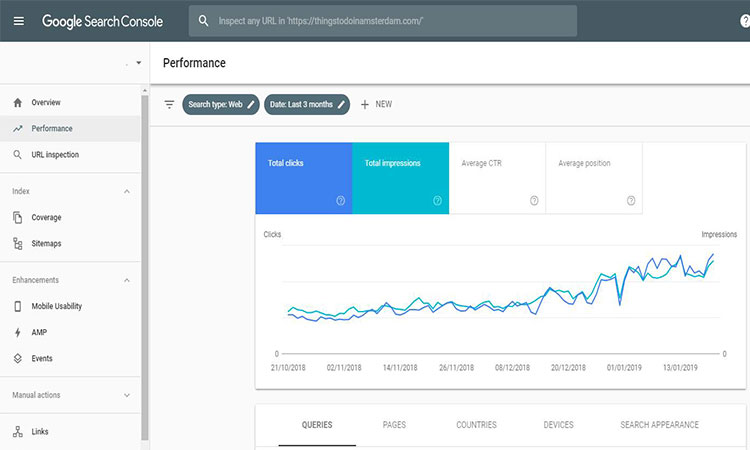The width and height of the screenshot is (750, 450).
Task: Open the property selector dropdown arrow
Action: [x=138, y=63]
